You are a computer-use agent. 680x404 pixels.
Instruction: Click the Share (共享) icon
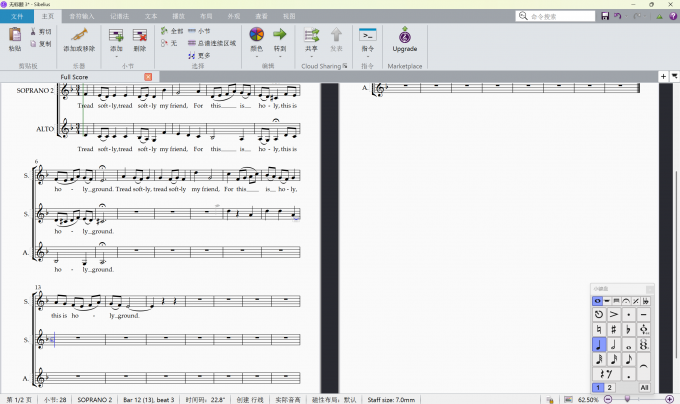(311, 34)
